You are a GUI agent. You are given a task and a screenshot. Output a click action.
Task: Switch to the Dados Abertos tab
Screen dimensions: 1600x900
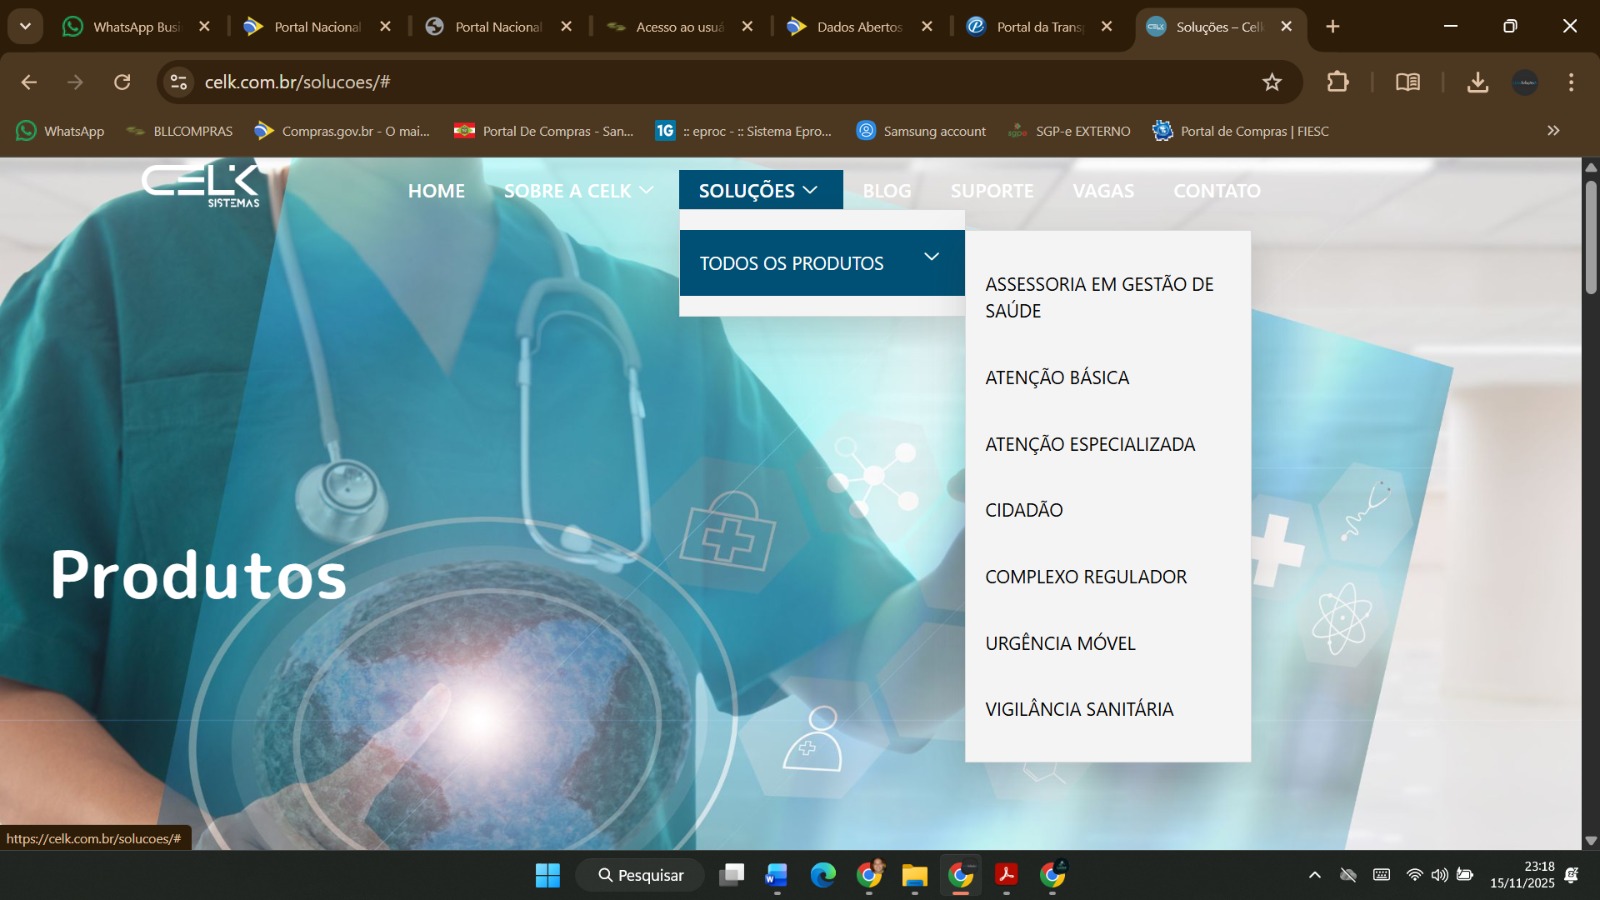pos(858,27)
